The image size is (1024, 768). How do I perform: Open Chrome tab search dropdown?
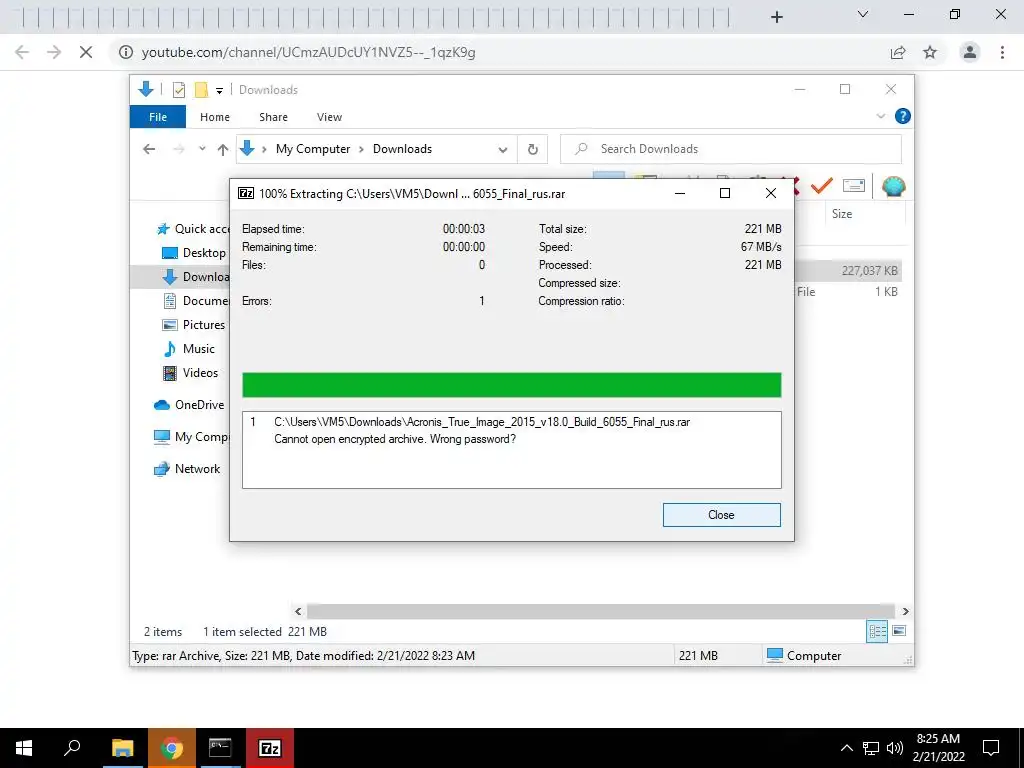863,14
